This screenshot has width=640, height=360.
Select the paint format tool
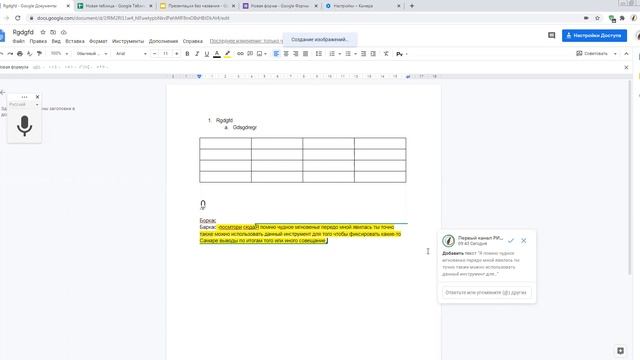tap(39, 54)
